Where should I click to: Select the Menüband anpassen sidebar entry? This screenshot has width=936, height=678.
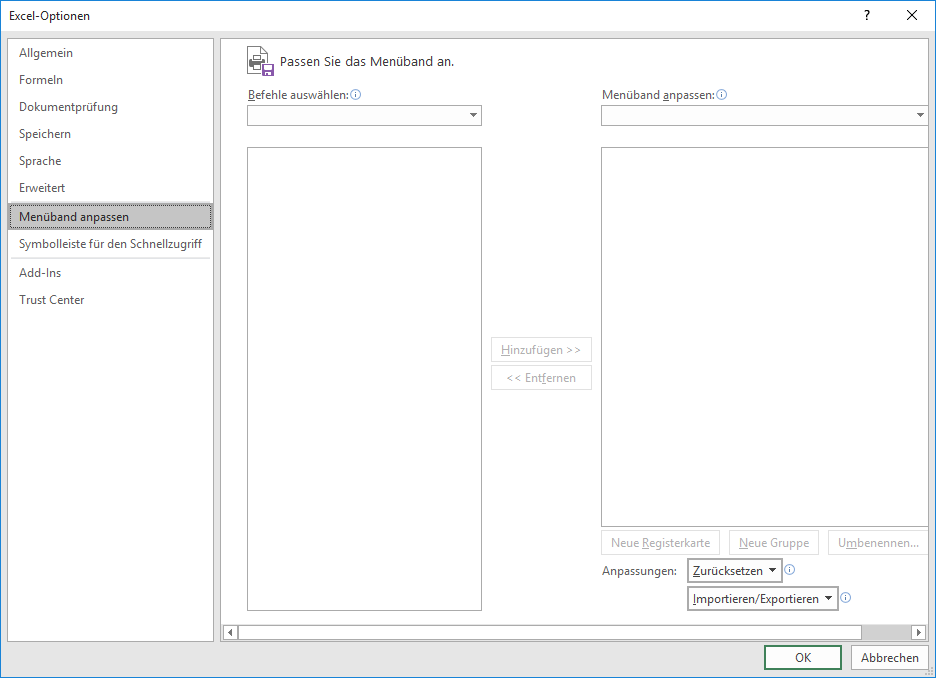110,217
